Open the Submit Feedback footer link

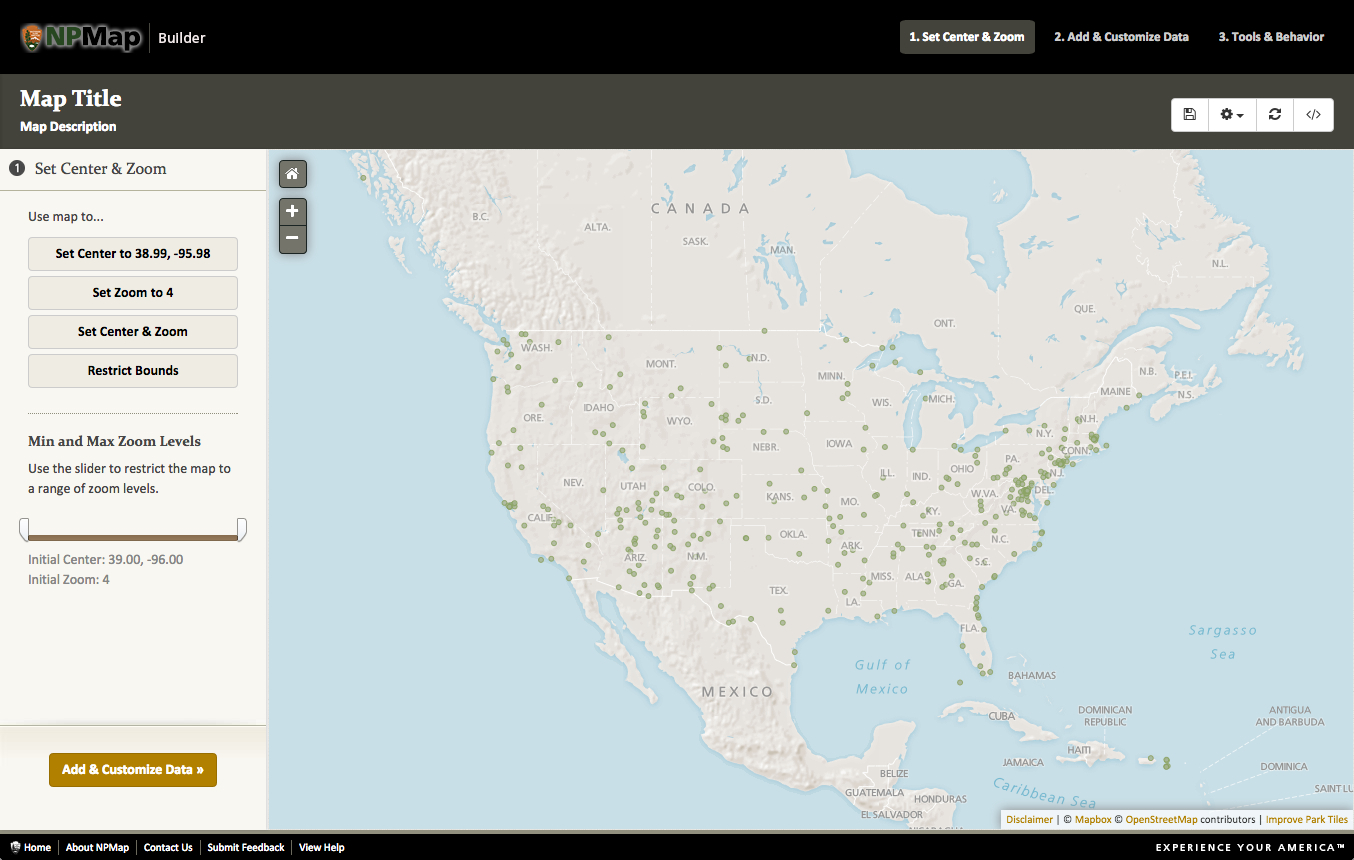tap(246, 848)
